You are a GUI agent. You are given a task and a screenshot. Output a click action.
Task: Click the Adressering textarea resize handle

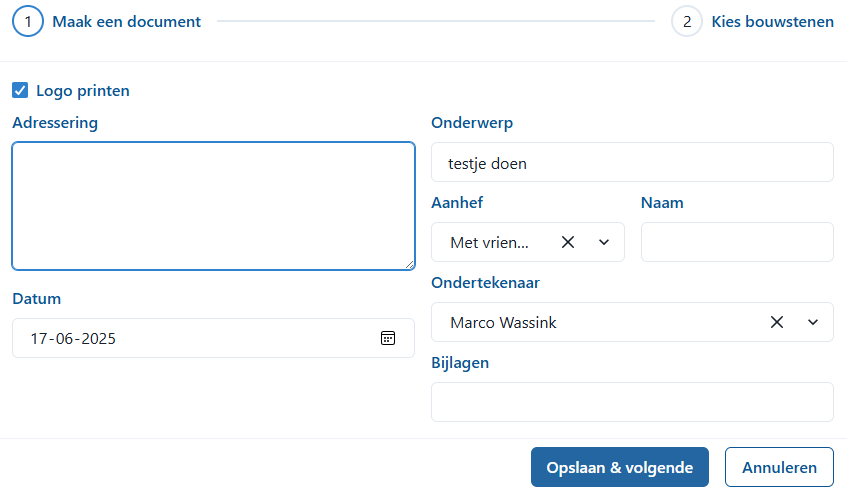pyautogui.click(x=409, y=265)
